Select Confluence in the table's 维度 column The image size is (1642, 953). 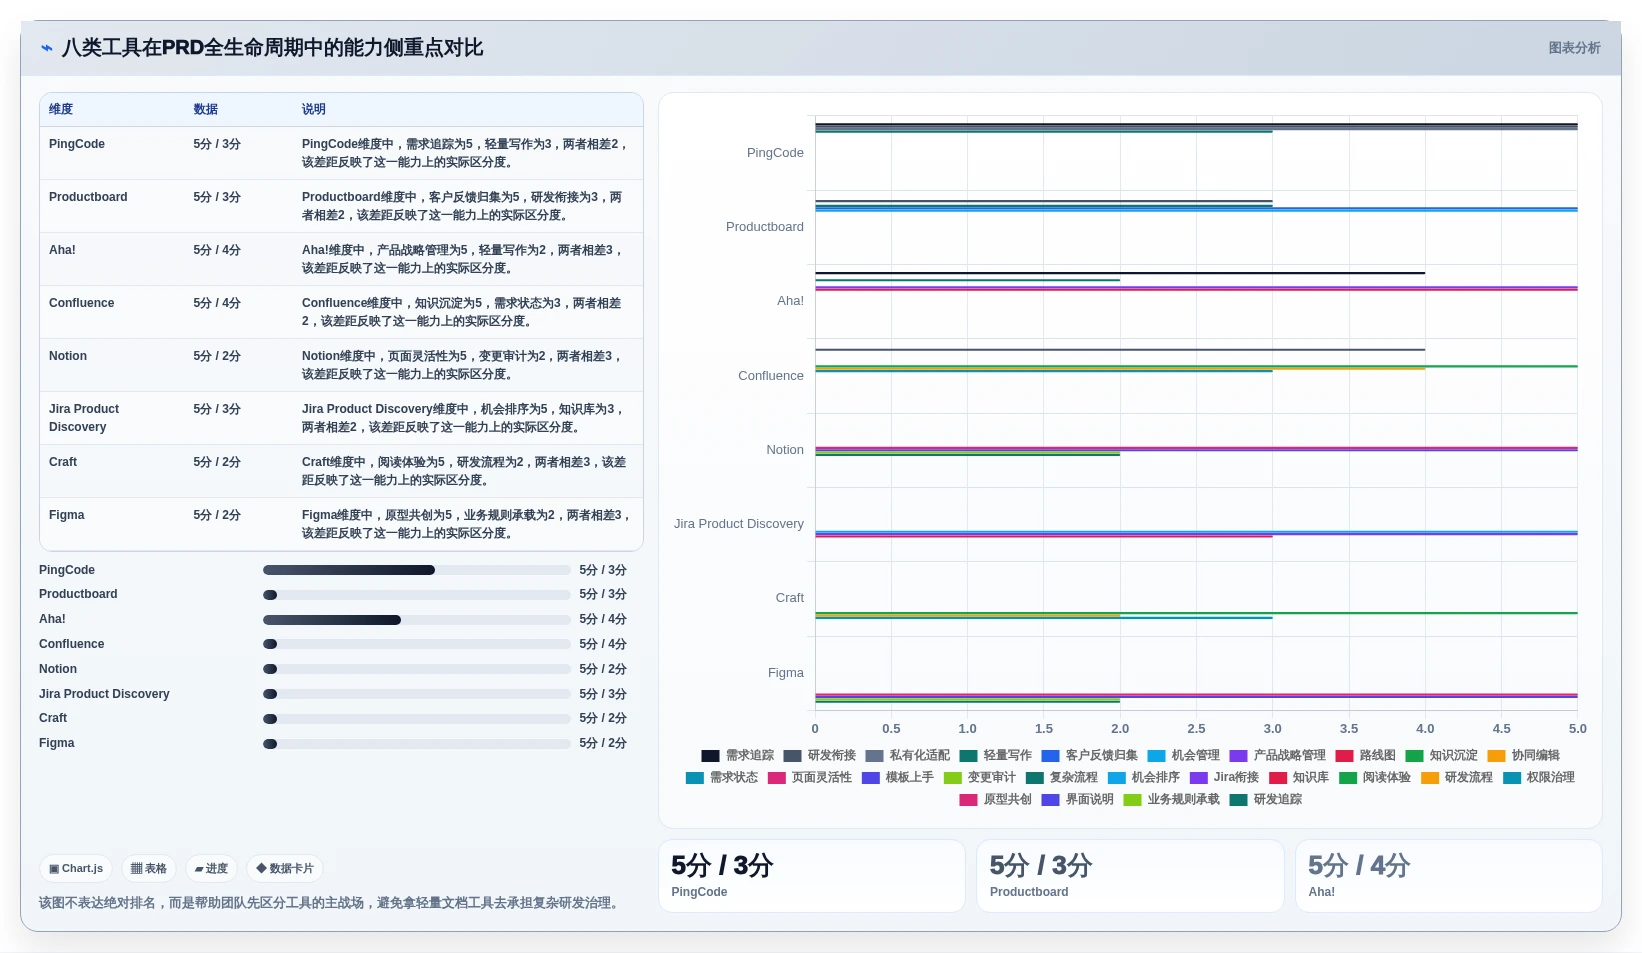point(82,304)
